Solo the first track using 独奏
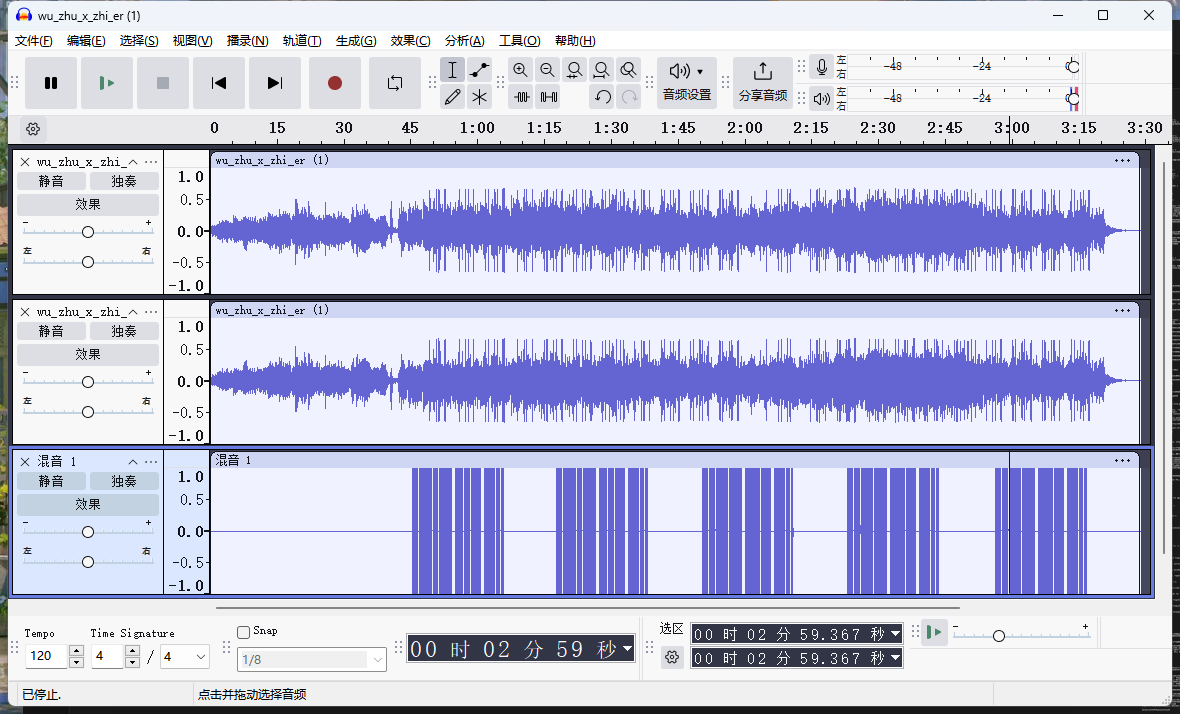This screenshot has height=714, width=1180. tap(124, 181)
